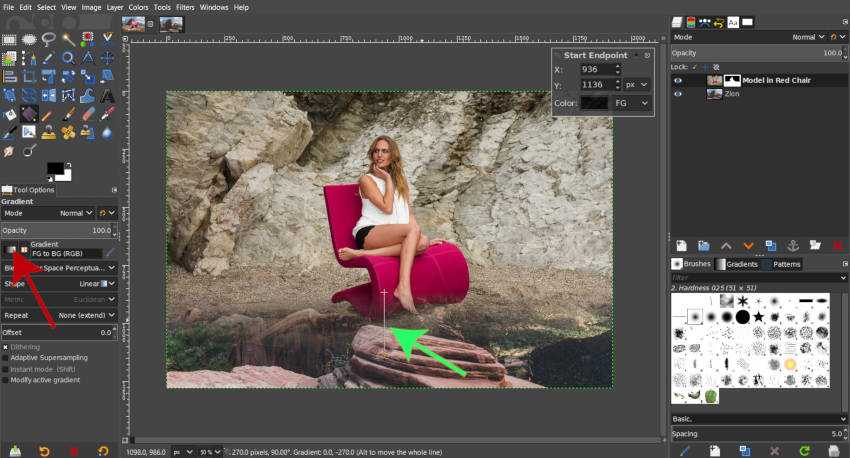
Task: Enable Adaptive Supersampling checkbox
Action: pos(6,356)
